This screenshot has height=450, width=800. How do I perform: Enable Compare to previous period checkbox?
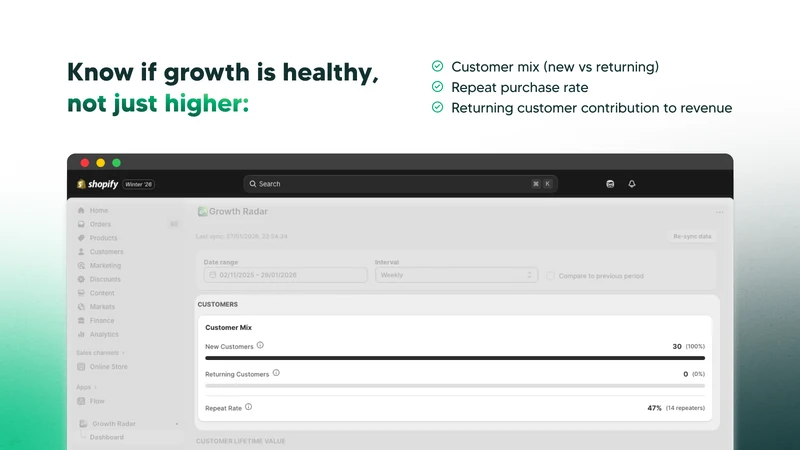click(x=550, y=276)
